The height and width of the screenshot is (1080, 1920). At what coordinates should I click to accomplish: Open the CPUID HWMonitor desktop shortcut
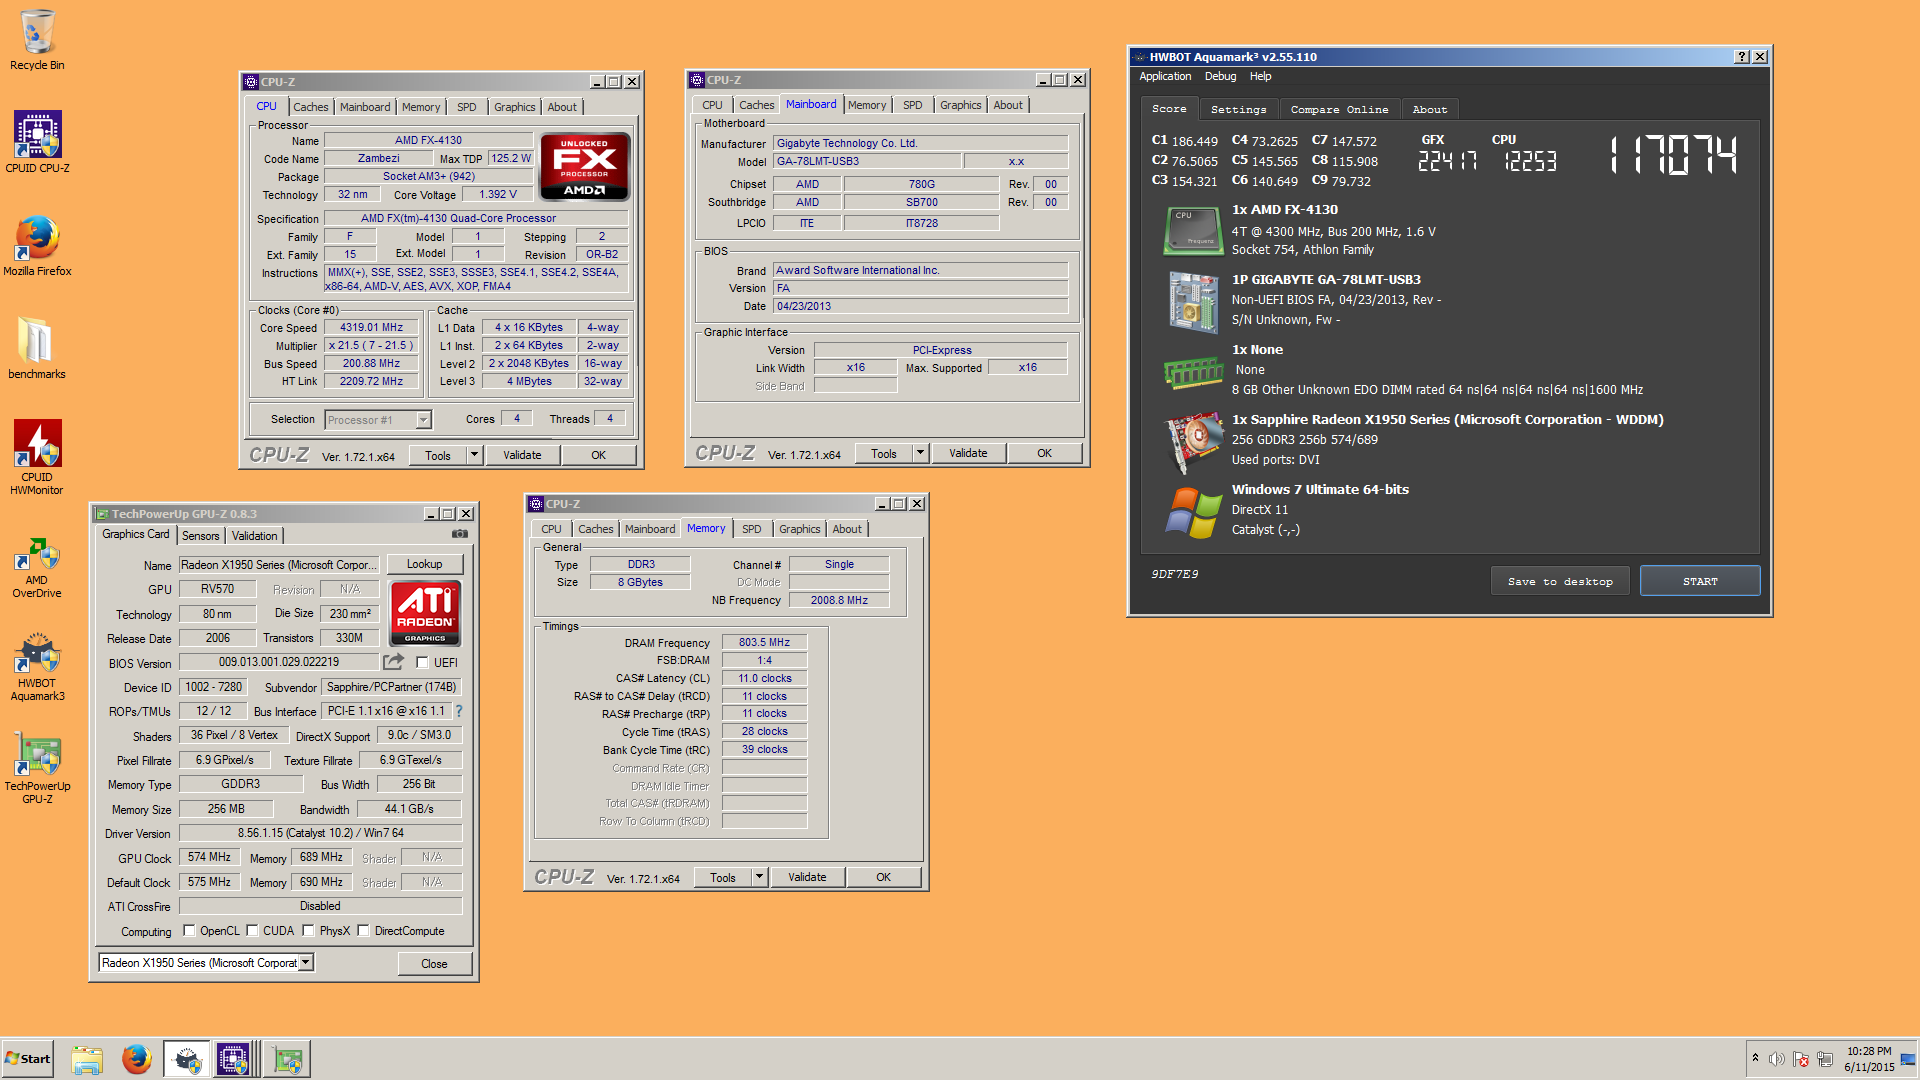click(x=37, y=457)
